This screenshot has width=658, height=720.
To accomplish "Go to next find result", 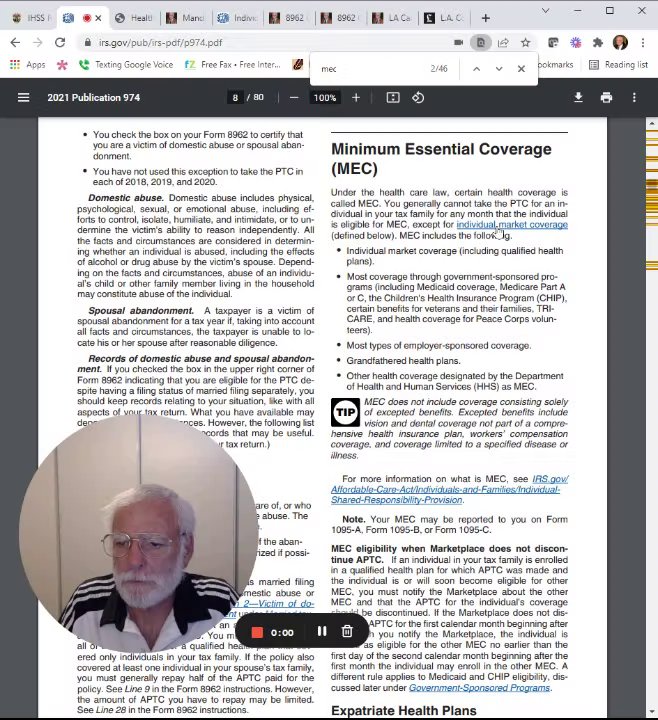I will point(499,69).
